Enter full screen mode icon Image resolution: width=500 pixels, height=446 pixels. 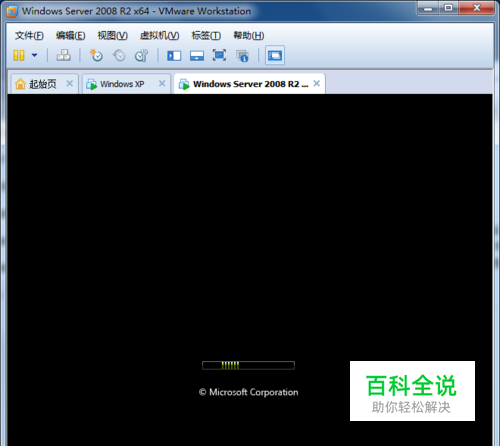click(x=219, y=55)
